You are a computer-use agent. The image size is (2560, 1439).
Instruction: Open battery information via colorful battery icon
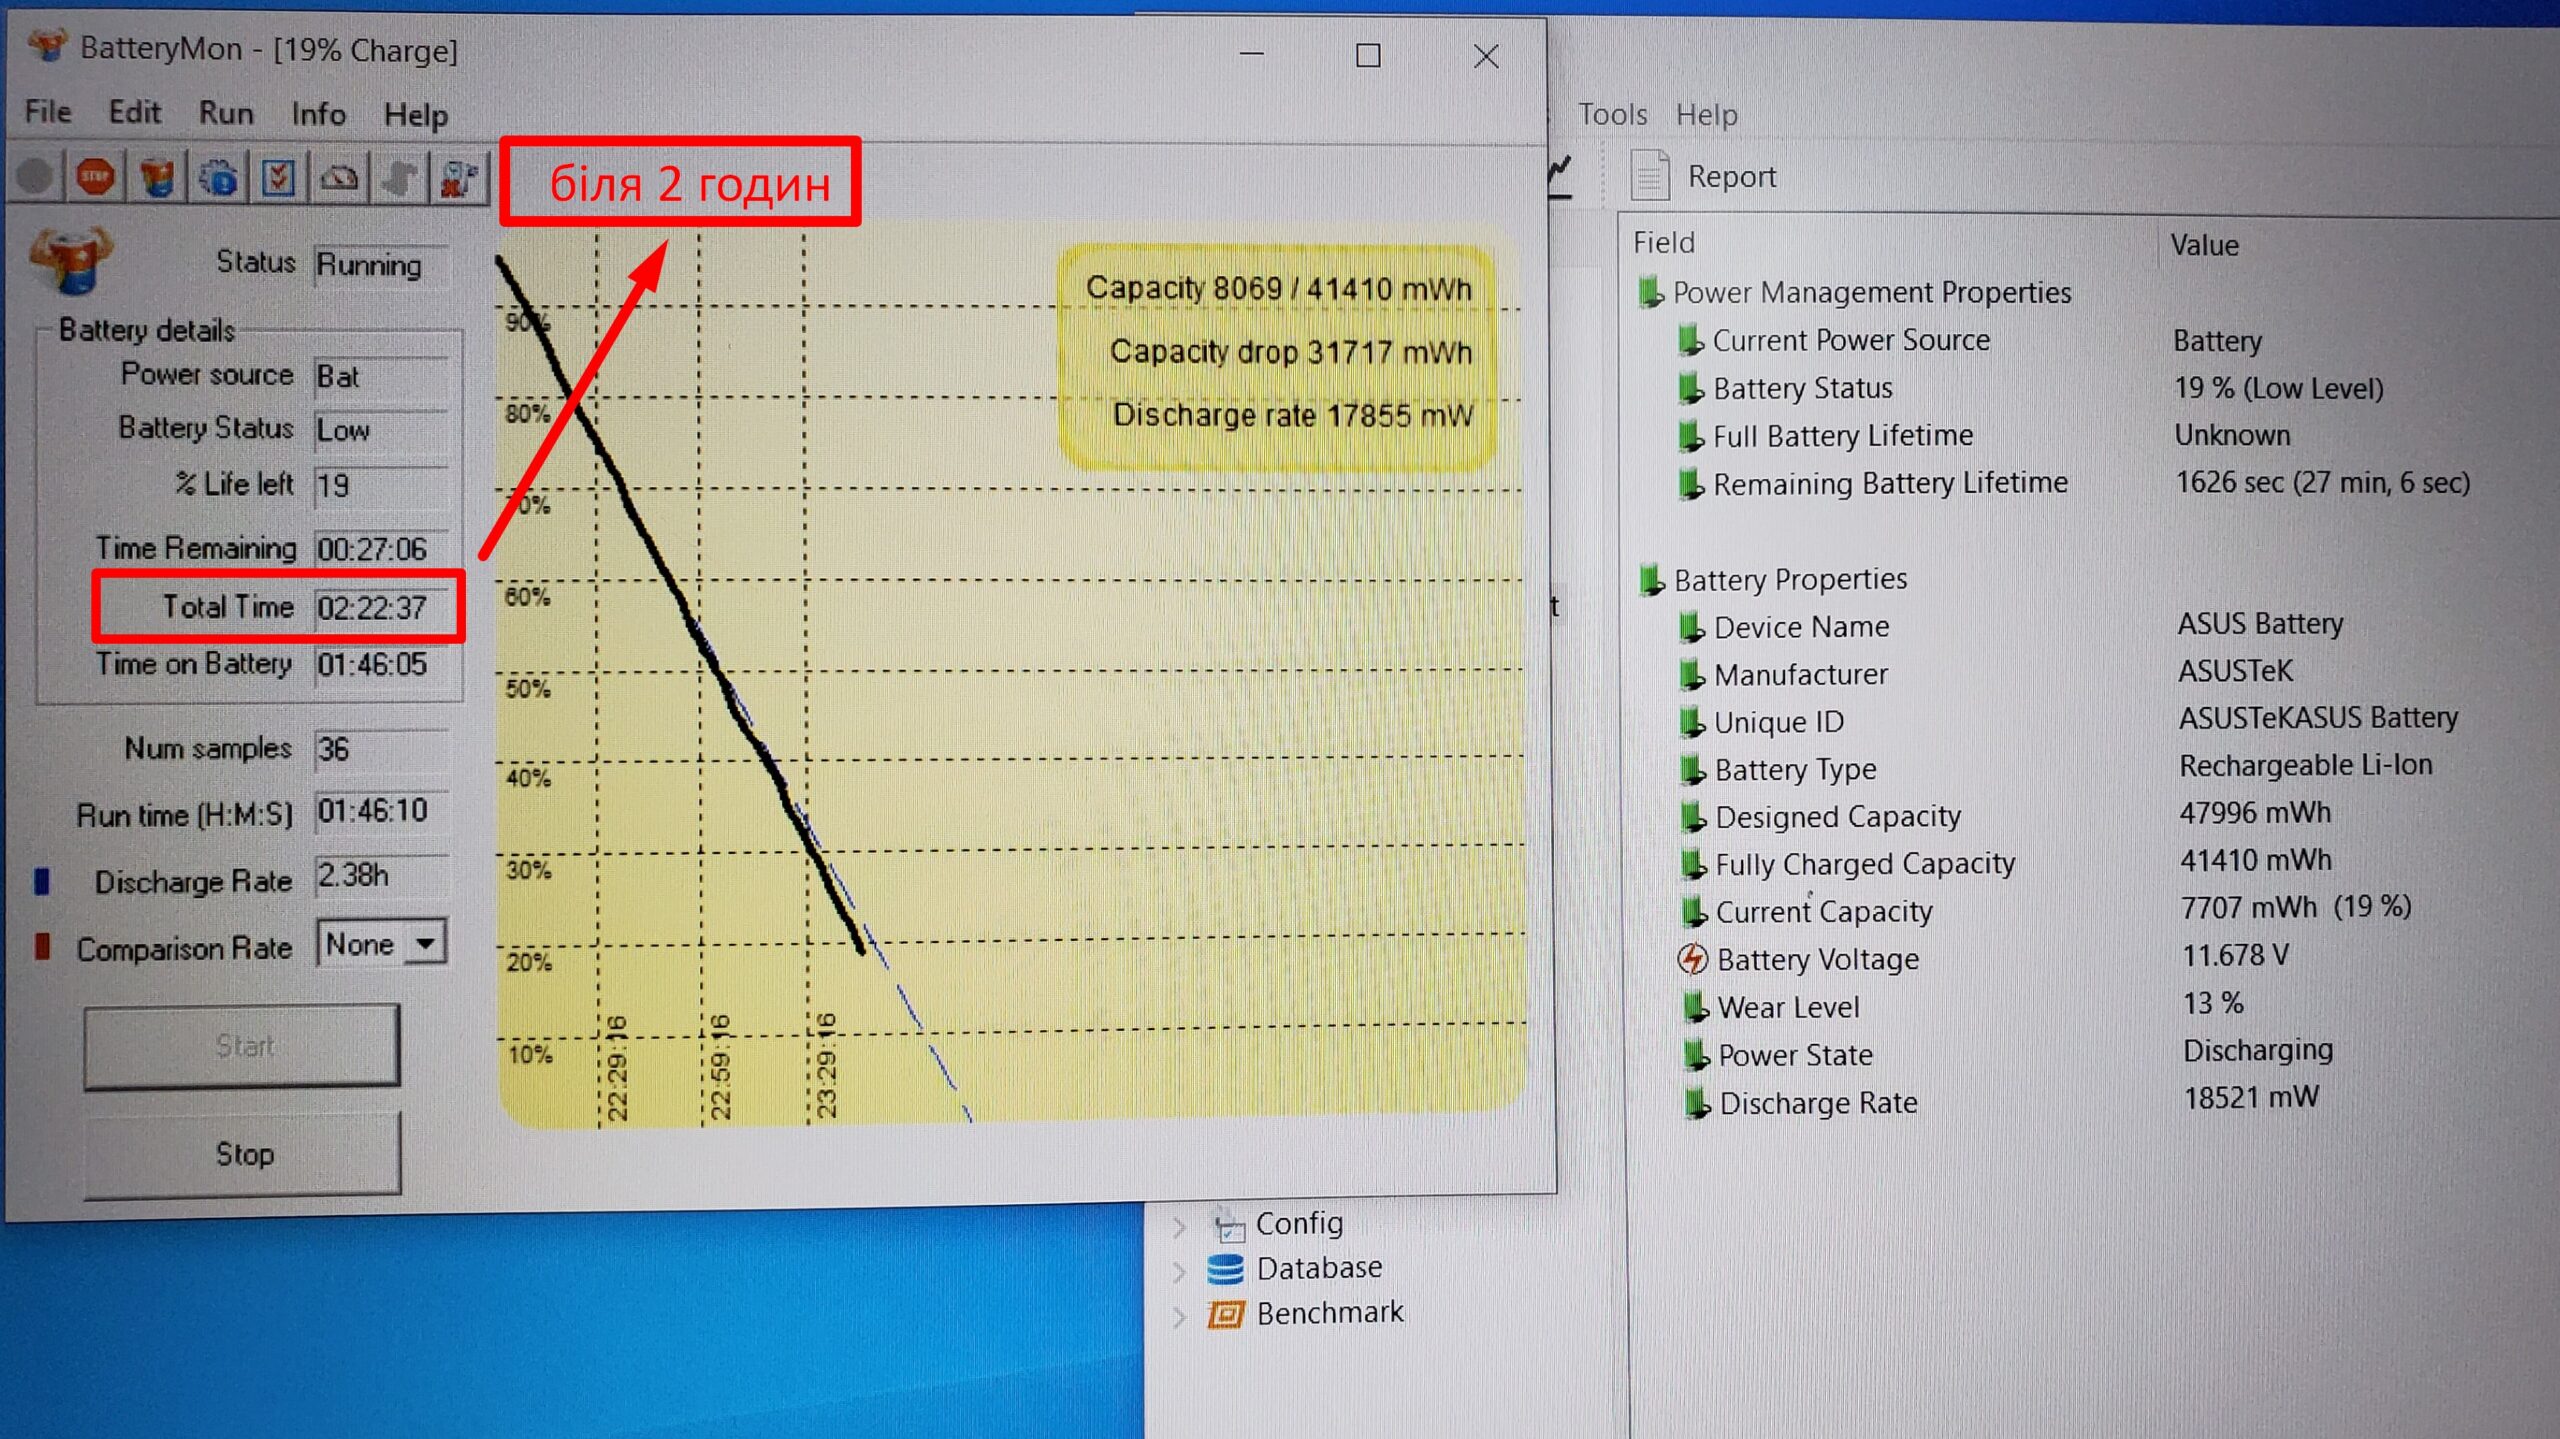pyautogui.click(x=157, y=178)
